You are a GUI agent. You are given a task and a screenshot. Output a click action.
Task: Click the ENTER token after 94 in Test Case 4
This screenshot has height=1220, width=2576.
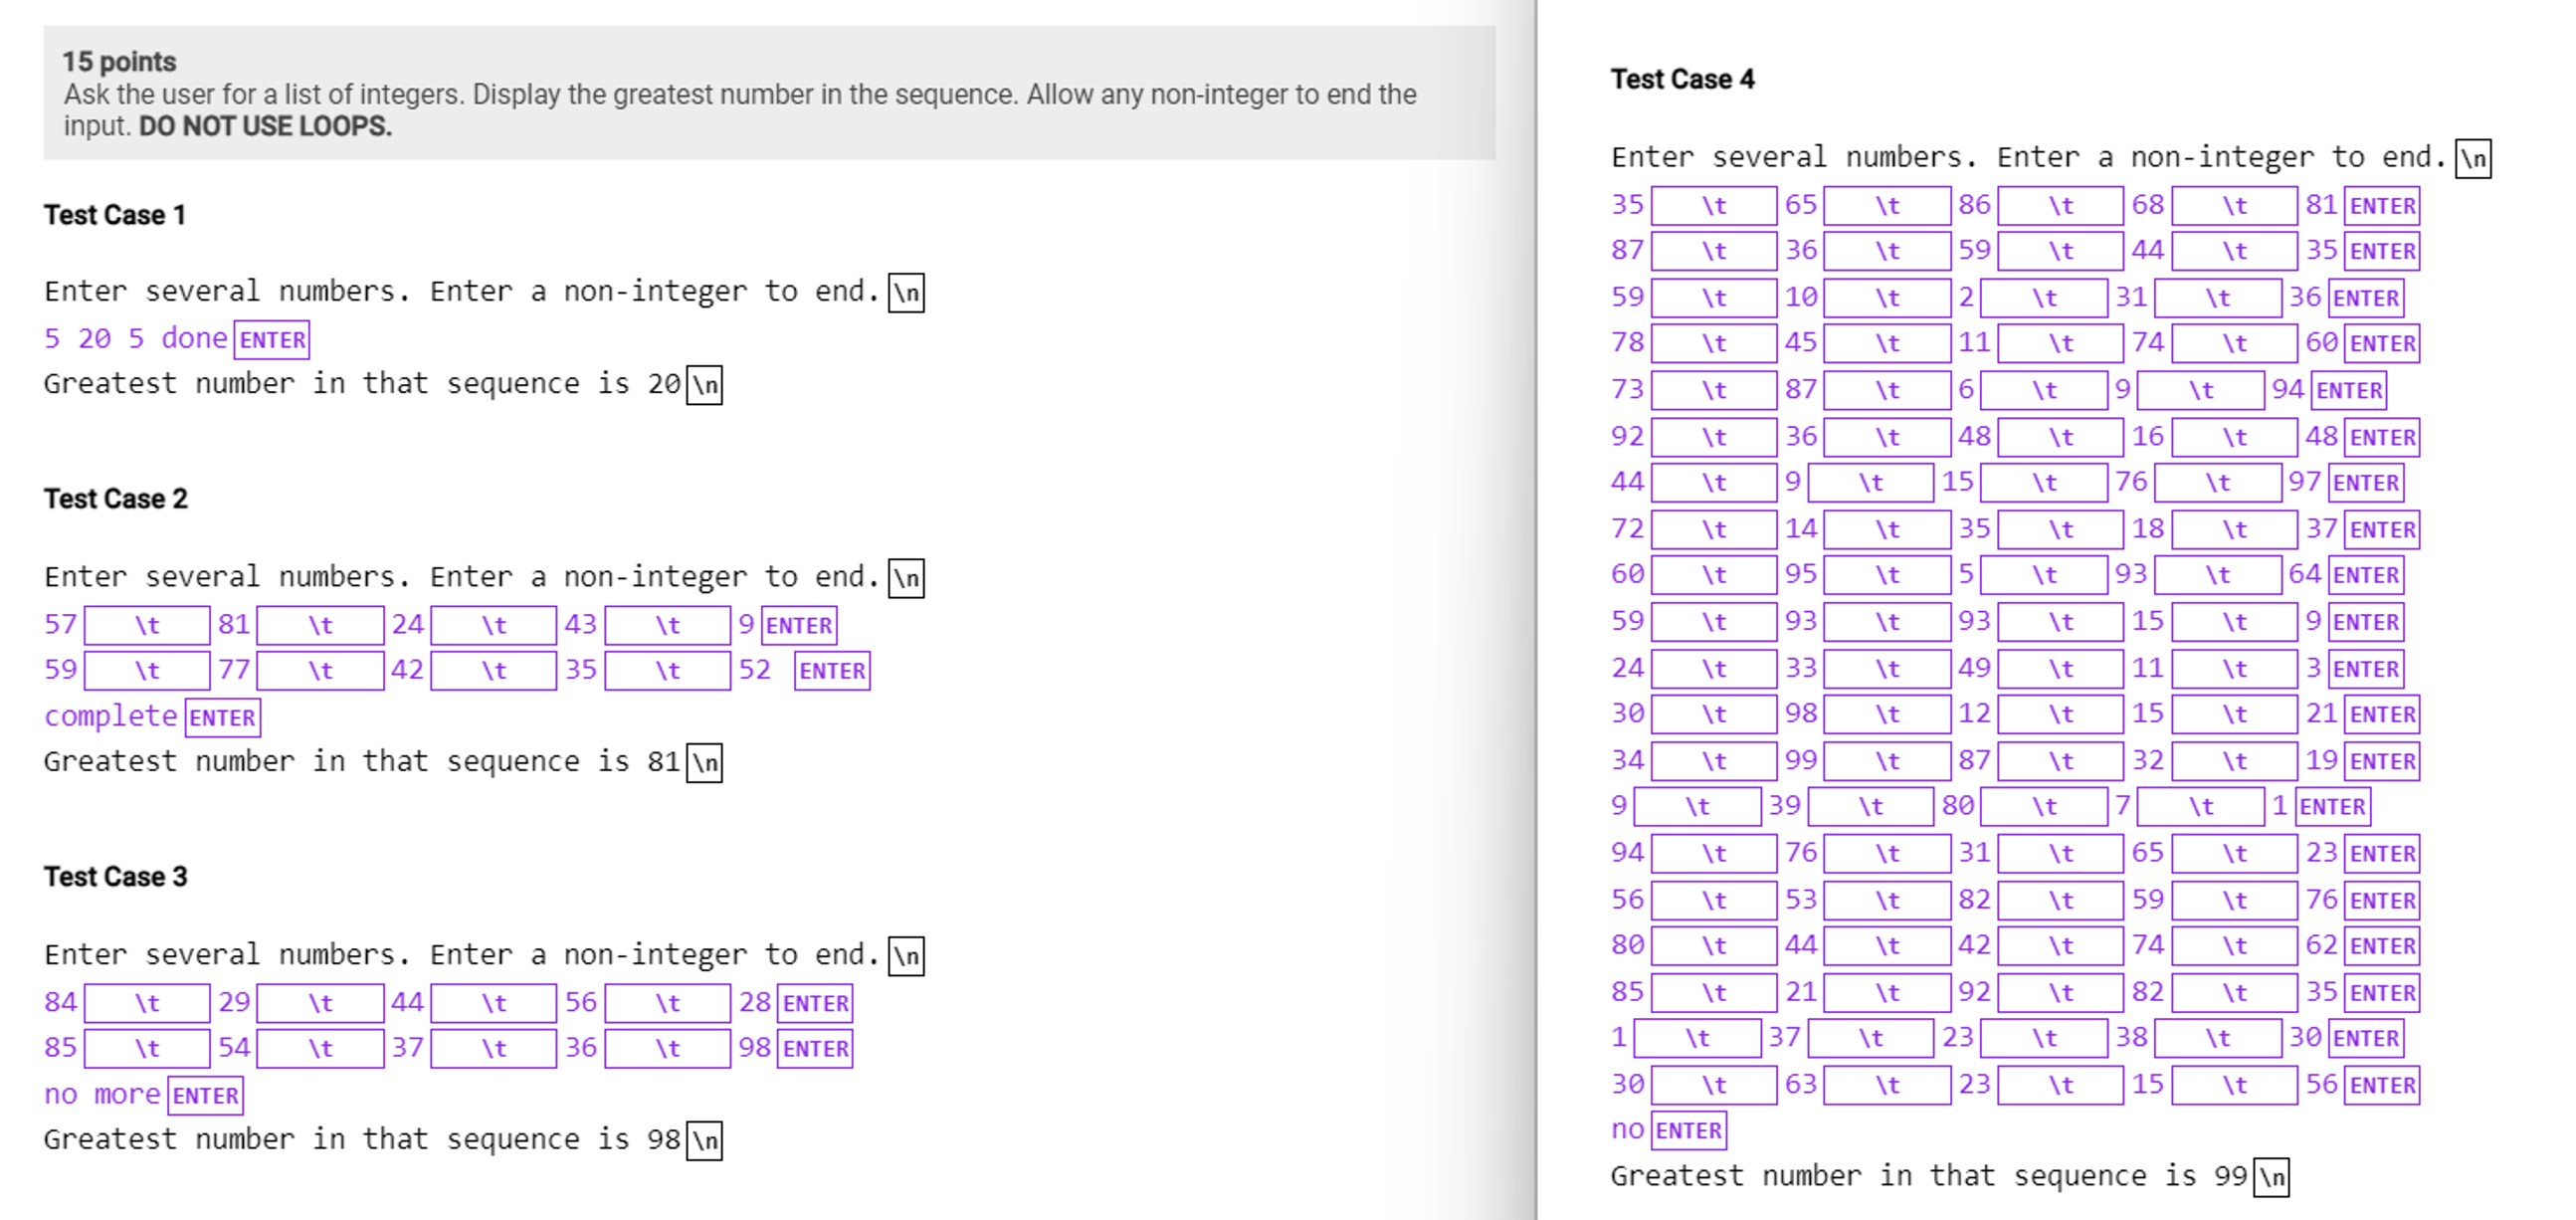2347,390
